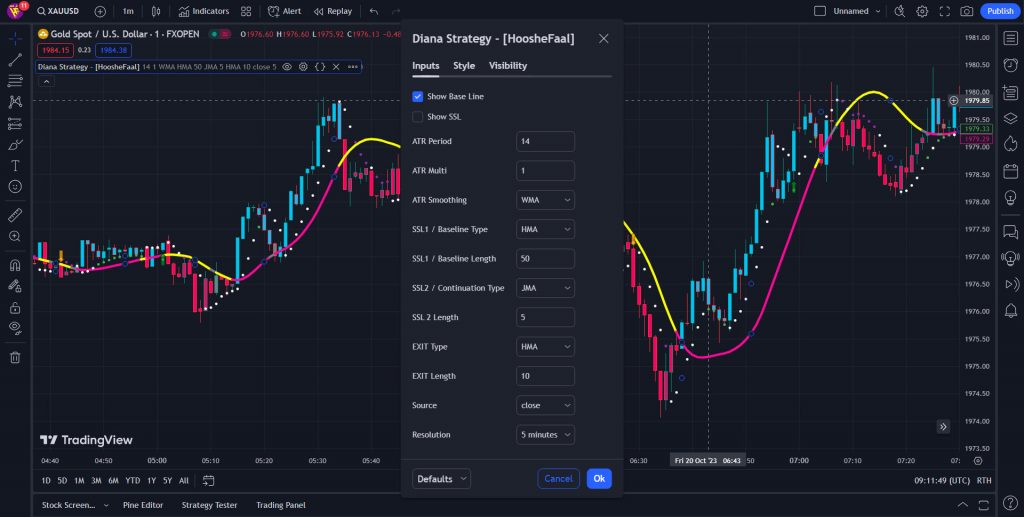Select the Trend Line drawing tool
This screenshot has width=1024, height=517.
pyautogui.click(x=15, y=60)
